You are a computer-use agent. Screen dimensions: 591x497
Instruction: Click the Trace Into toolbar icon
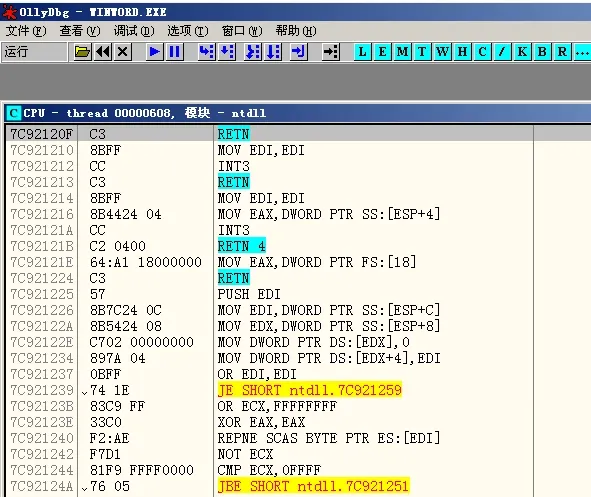[253, 52]
